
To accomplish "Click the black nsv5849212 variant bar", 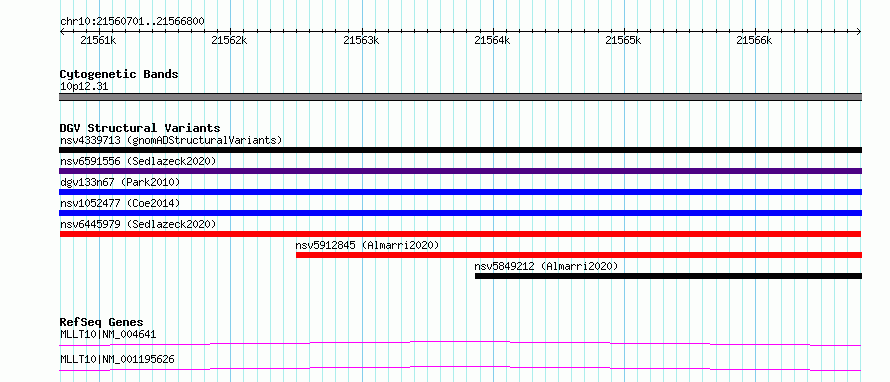I will pyautogui.click(x=669, y=276).
